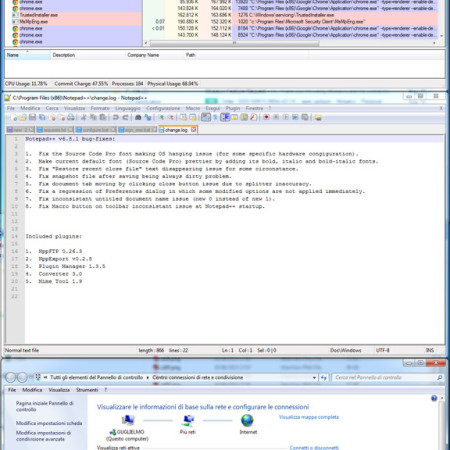The image size is (450, 450).
Task: Click Modifica impostazioni scheda link
Action: point(49,423)
